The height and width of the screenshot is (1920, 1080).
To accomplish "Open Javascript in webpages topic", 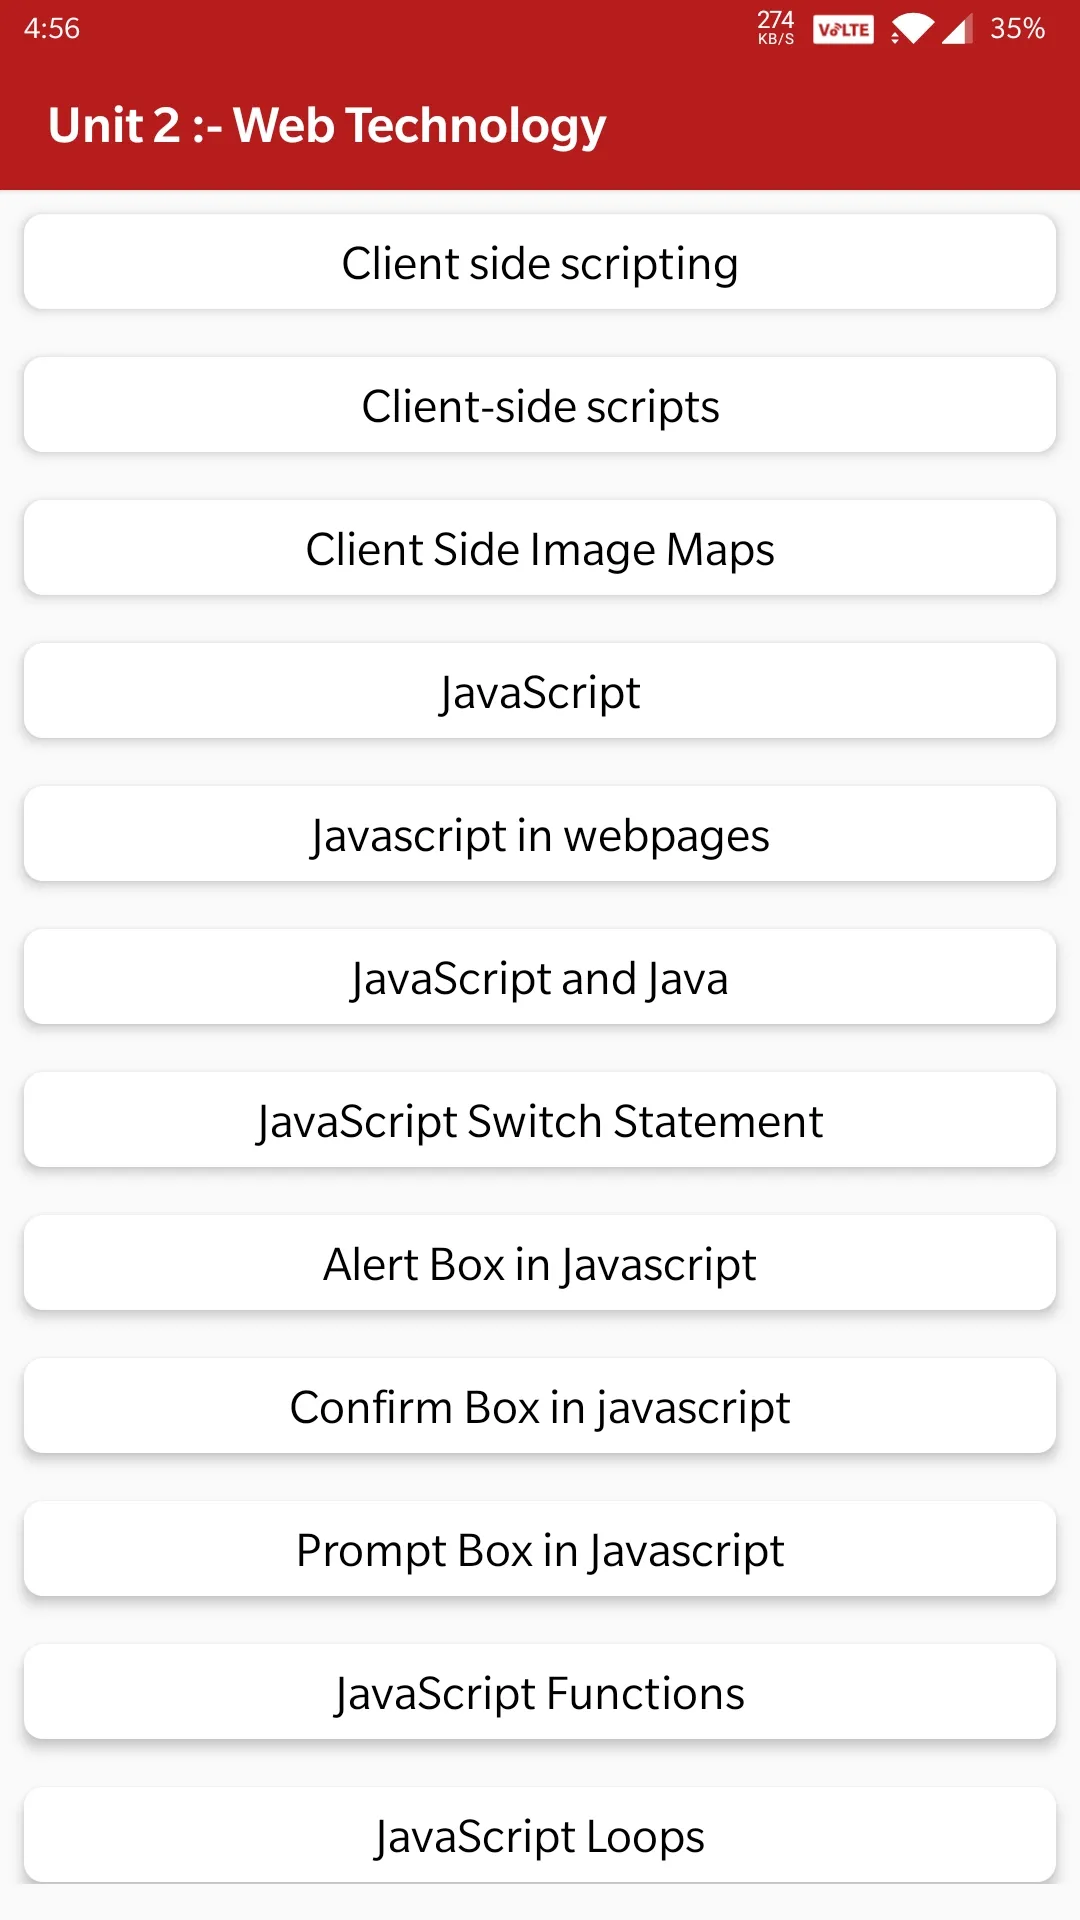I will tap(540, 834).
